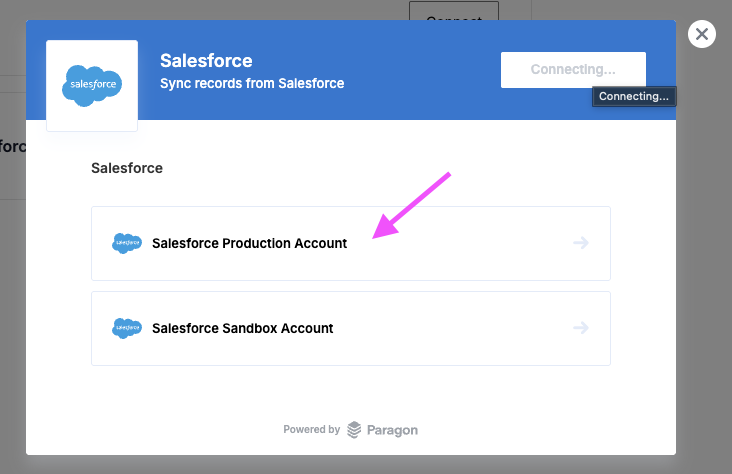The image size is (732, 474).
Task: Select Salesforce Production Account option
Action: [351, 243]
